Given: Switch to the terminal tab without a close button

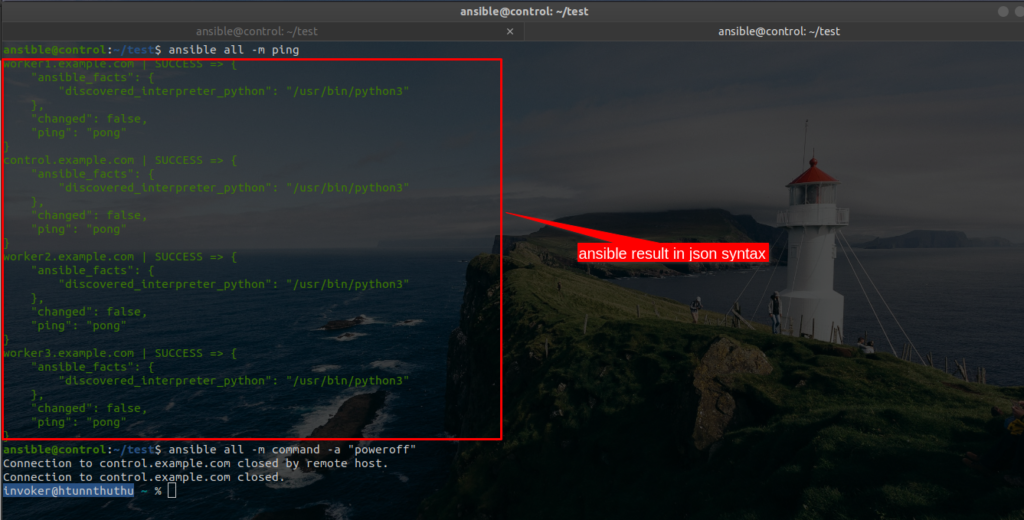Looking at the screenshot, I should (x=778, y=31).
